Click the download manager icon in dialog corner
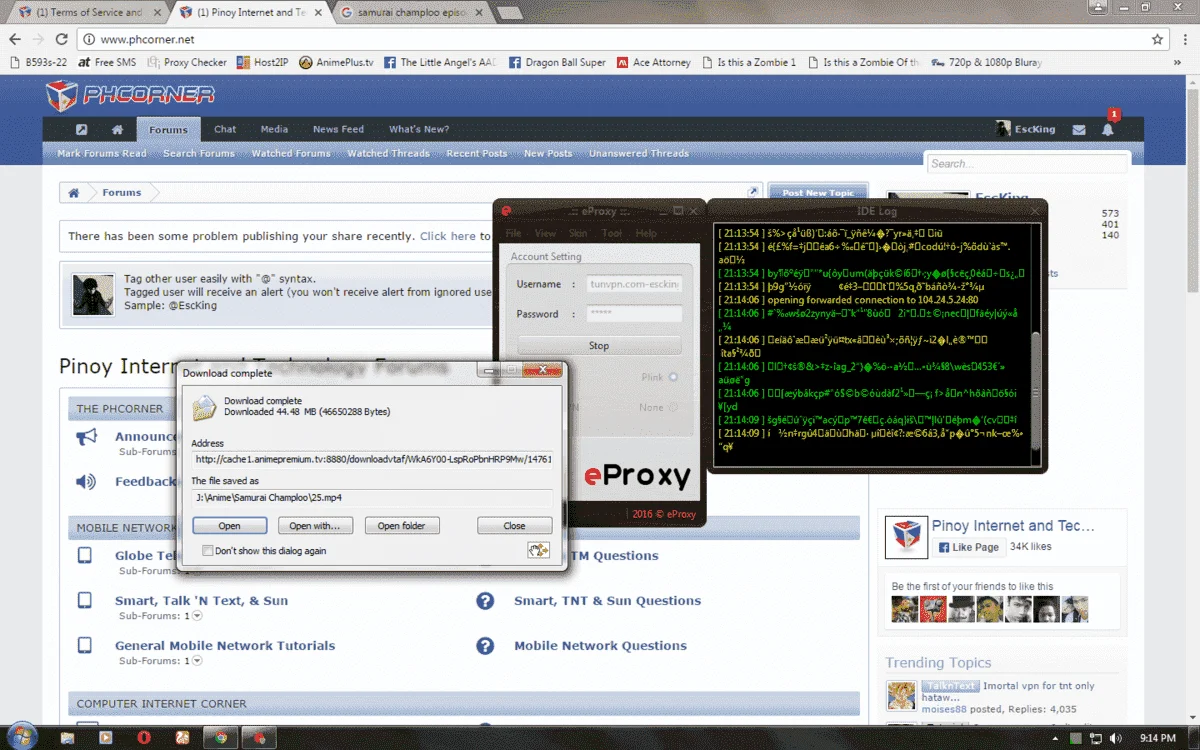 [538, 550]
